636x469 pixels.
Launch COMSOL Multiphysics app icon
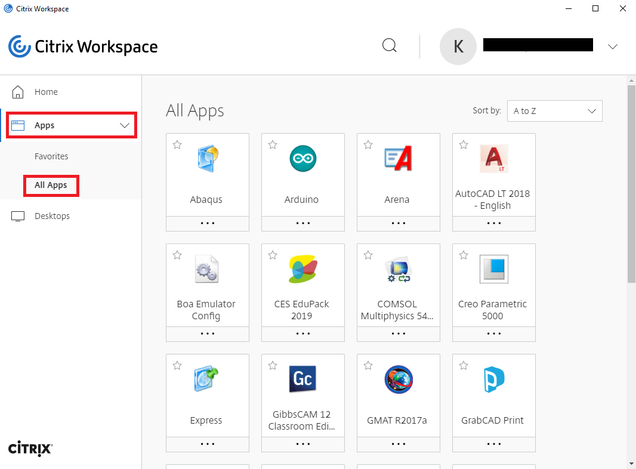coord(397,270)
